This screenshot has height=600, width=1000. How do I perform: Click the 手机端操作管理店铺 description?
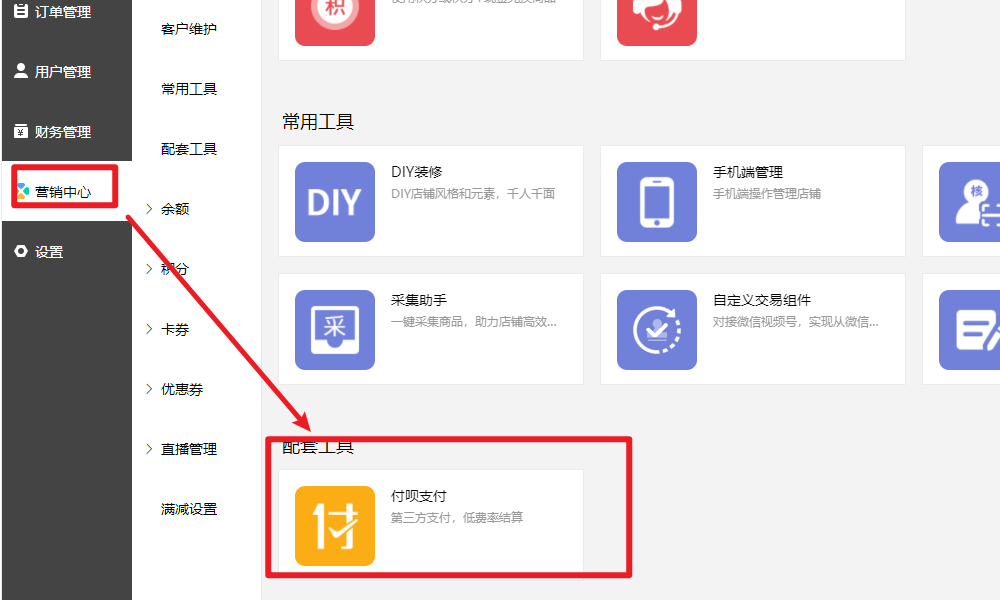tap(767, 194)
